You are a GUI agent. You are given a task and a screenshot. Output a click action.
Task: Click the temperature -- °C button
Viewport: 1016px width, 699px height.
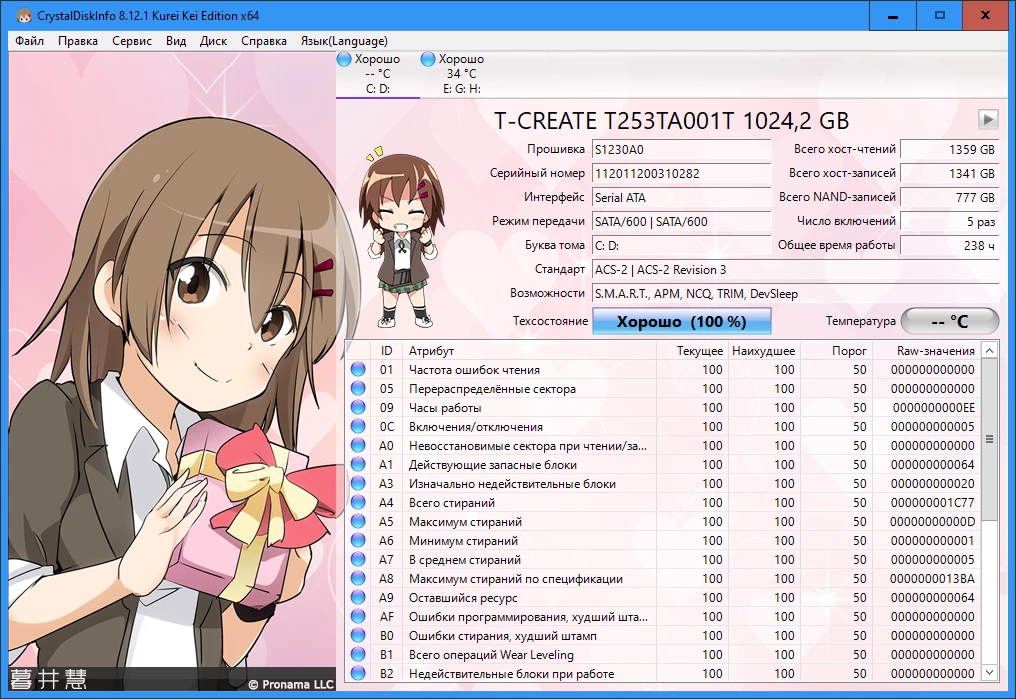(x=950, y=321)
